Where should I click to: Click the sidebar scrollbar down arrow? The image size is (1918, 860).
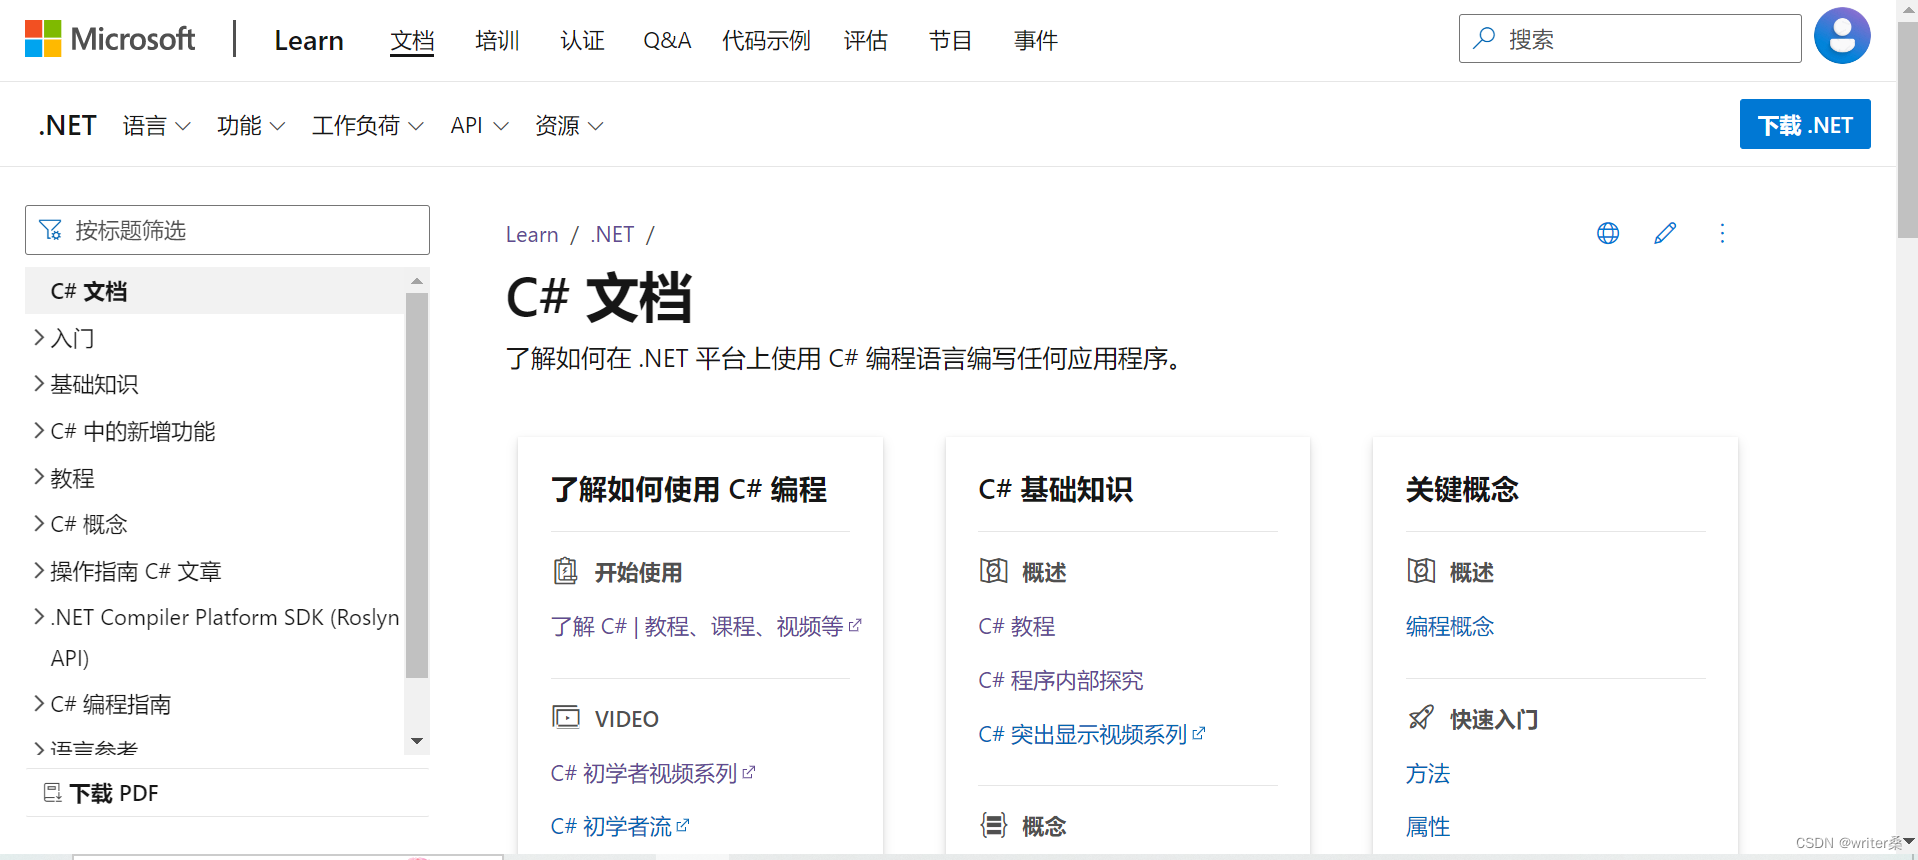[x=417, y=741]
